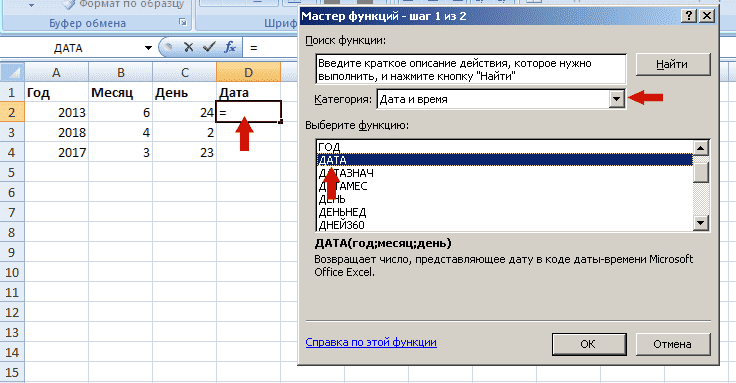Open the Name Box dropdown arrow

(x=148, y=48)
